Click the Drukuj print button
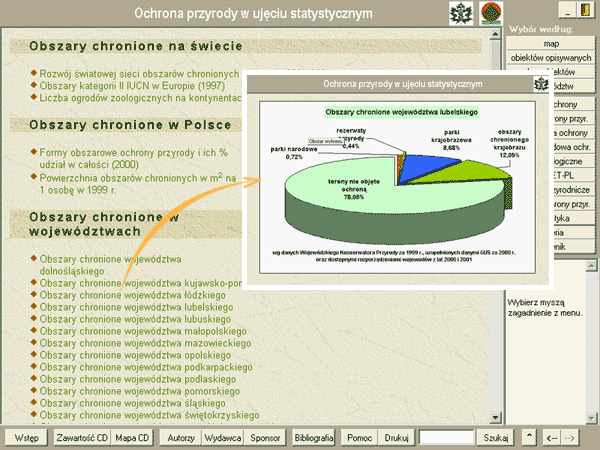 pos(397,438)
